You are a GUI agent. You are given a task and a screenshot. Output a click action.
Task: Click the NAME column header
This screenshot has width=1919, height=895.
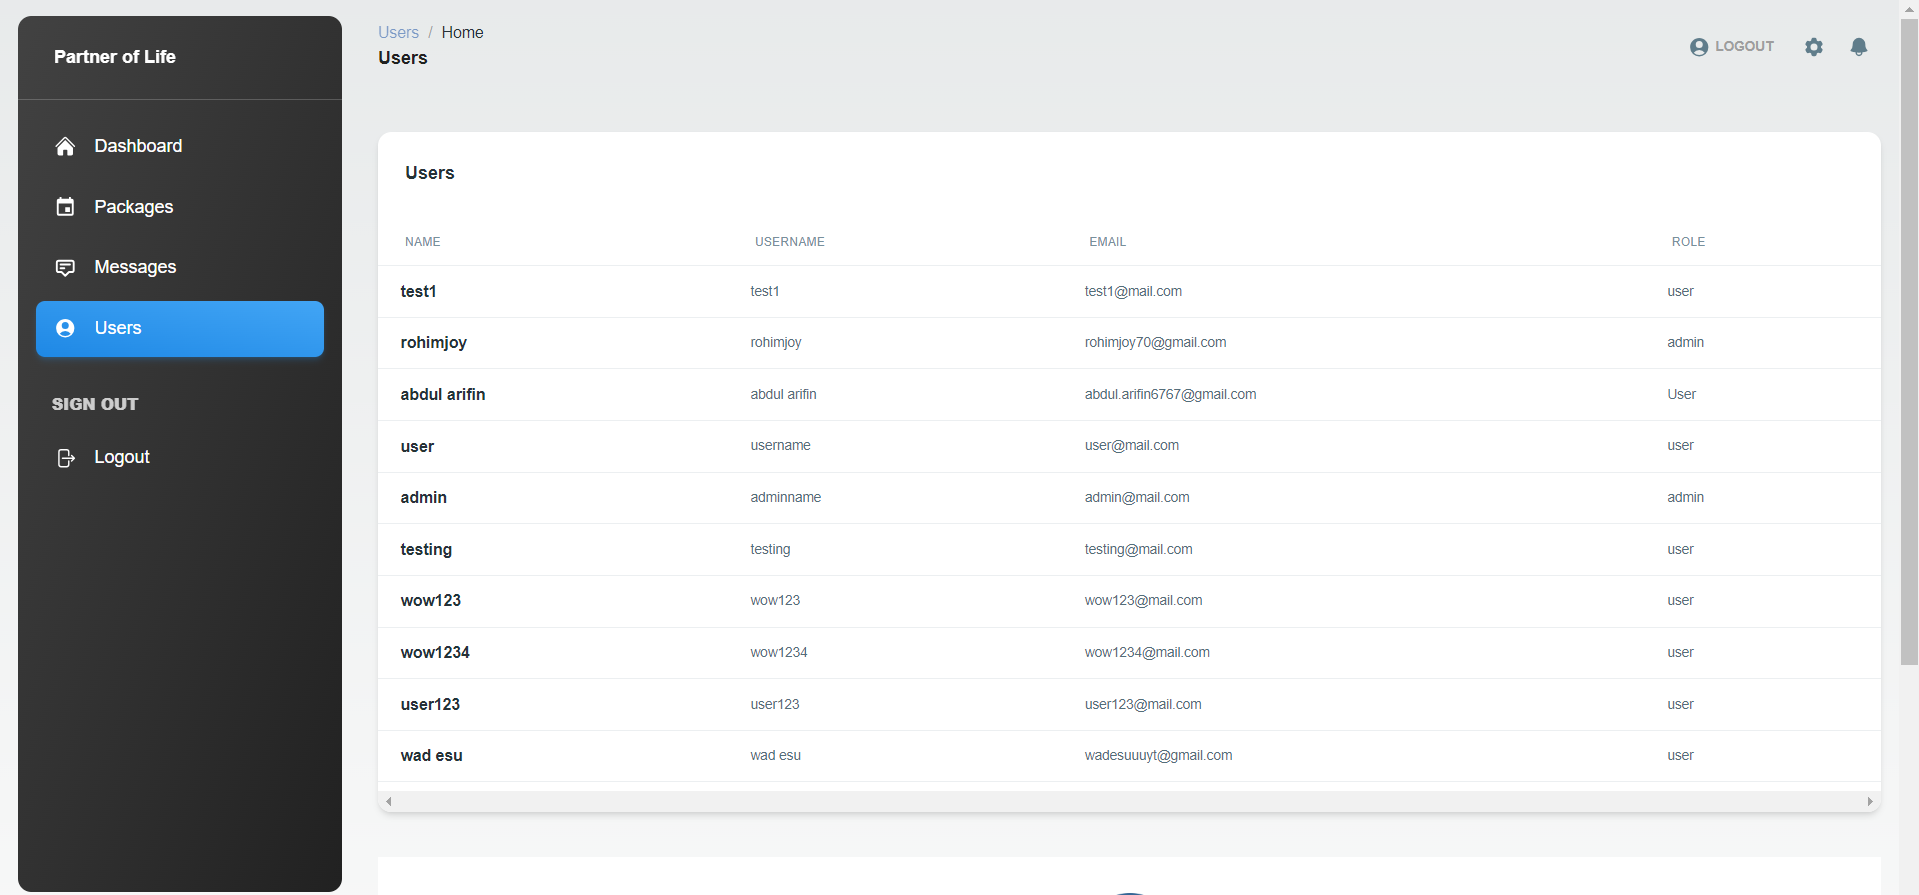click(423, 242)
